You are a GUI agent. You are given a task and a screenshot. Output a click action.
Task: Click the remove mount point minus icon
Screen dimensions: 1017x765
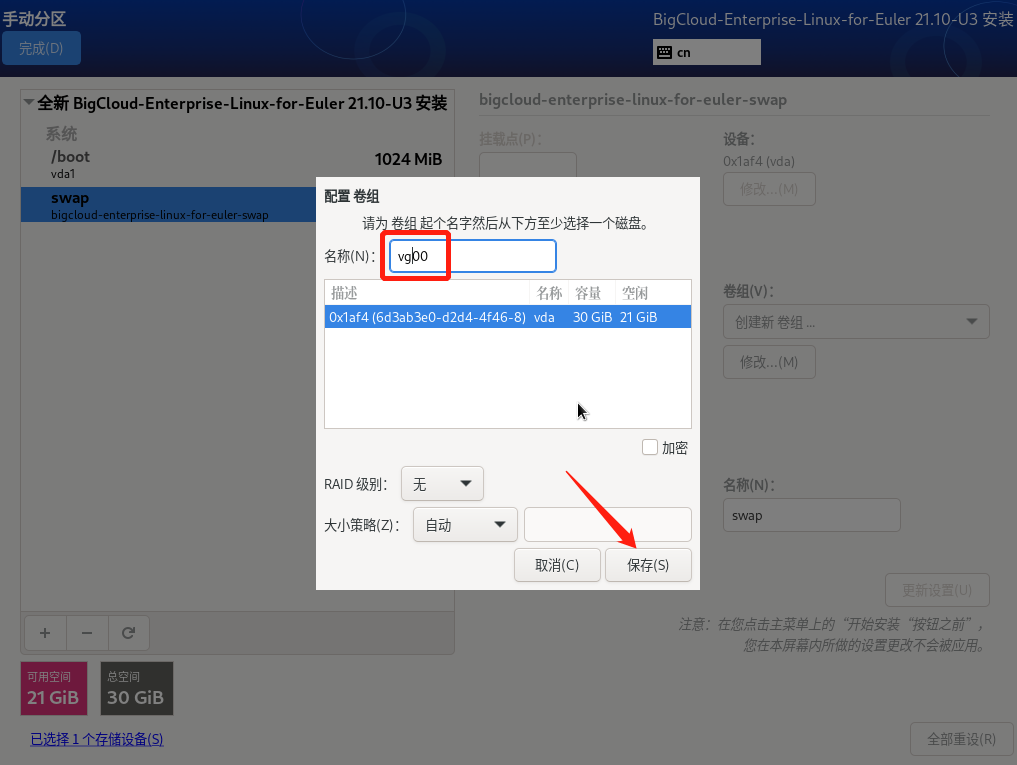tap(87, 633)
